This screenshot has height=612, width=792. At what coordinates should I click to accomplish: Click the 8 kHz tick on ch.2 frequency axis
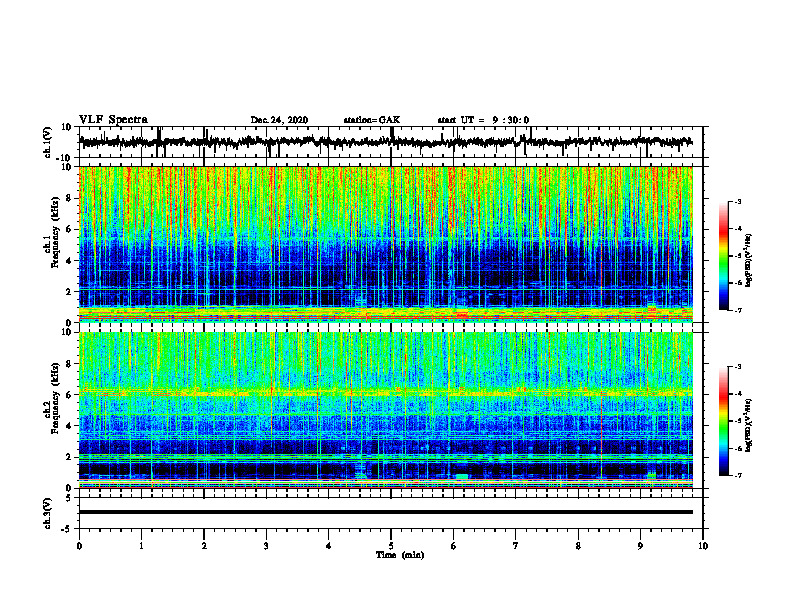coord(69,364)
